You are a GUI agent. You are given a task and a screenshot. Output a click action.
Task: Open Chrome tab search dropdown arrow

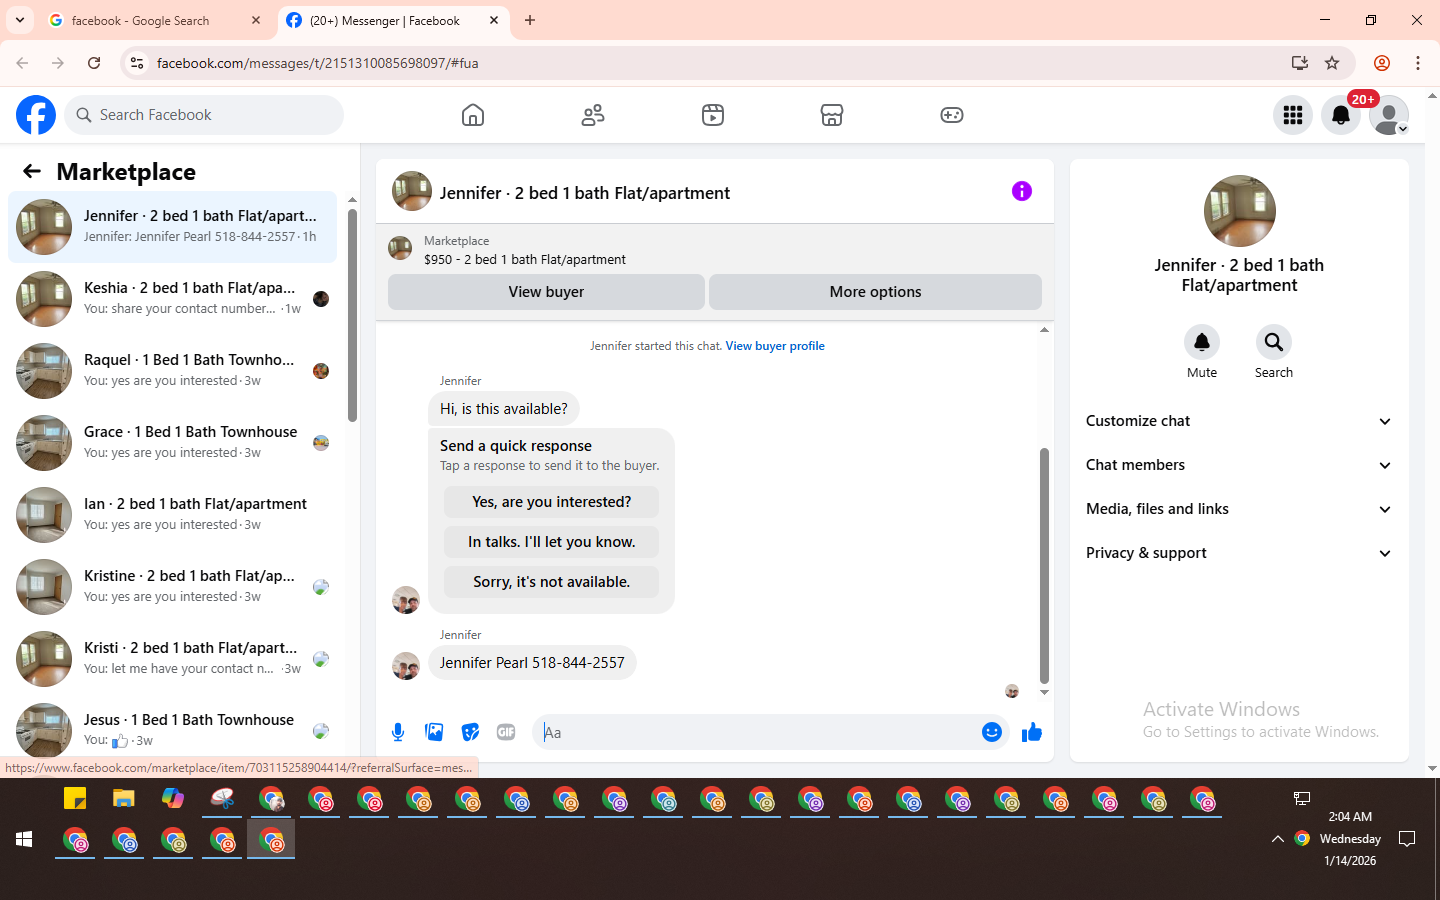[20, 20]
